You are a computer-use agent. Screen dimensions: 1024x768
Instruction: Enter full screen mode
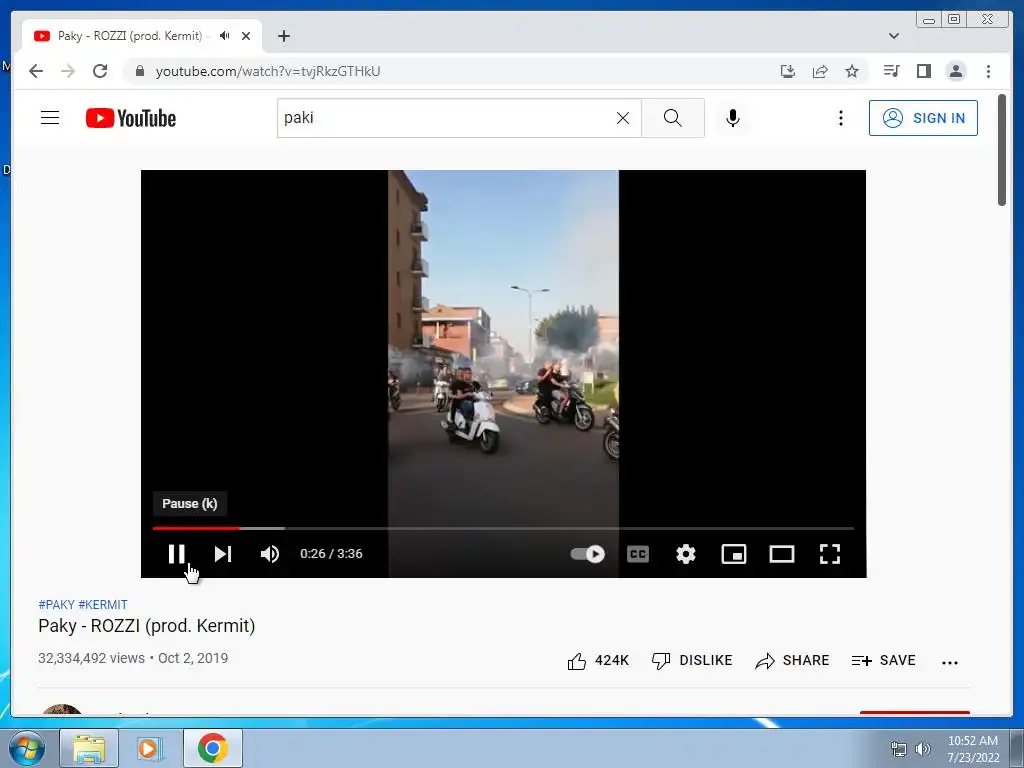click(x=829, y=554)
